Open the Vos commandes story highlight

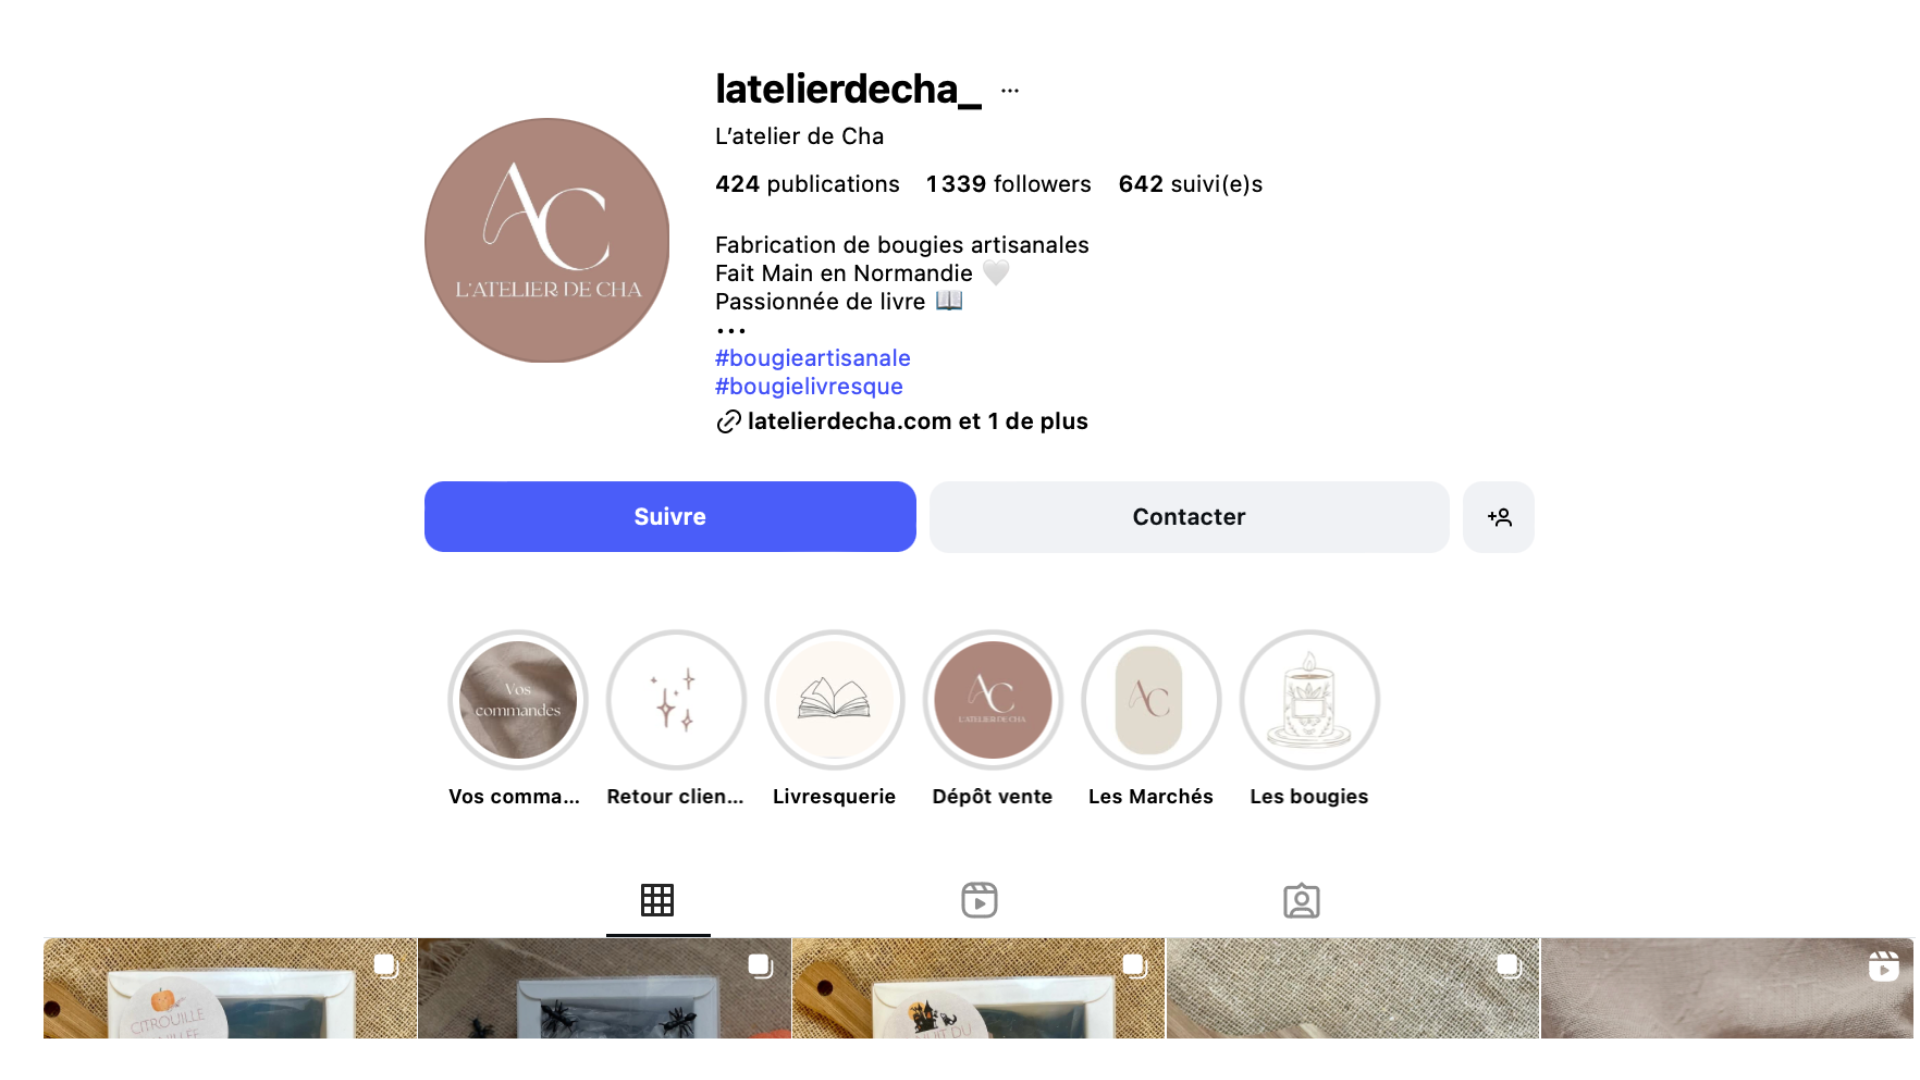click(517, 699)
